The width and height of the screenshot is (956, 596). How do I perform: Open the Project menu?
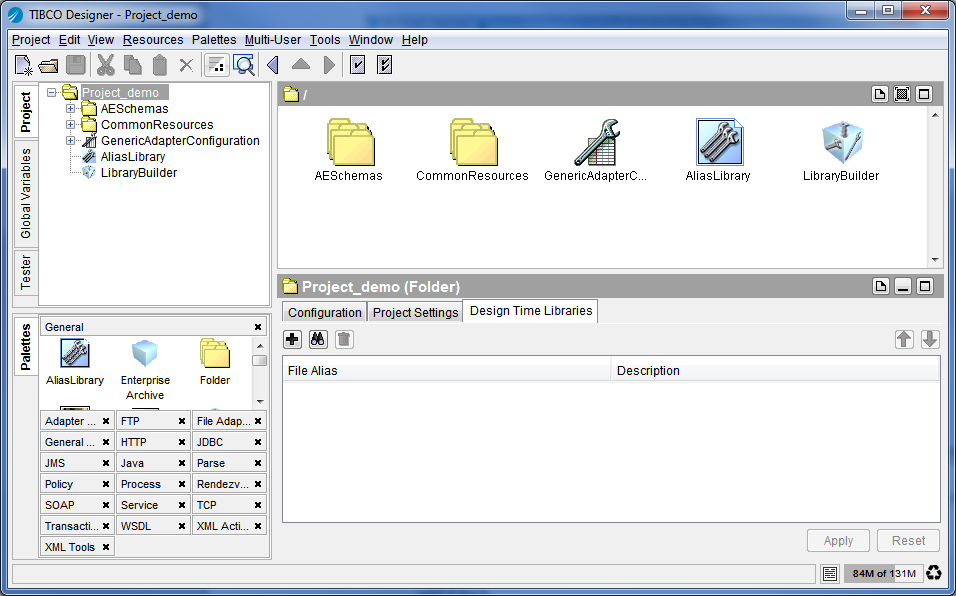(x=31, y=40)
